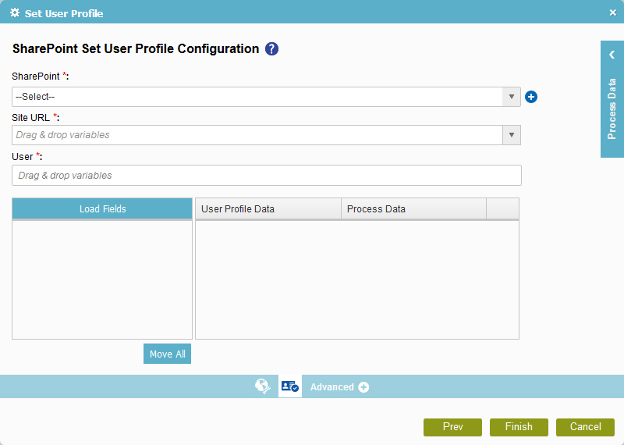Click the Prev button
The height and width of the screenshot is (445, 624).
coord(452,427)
